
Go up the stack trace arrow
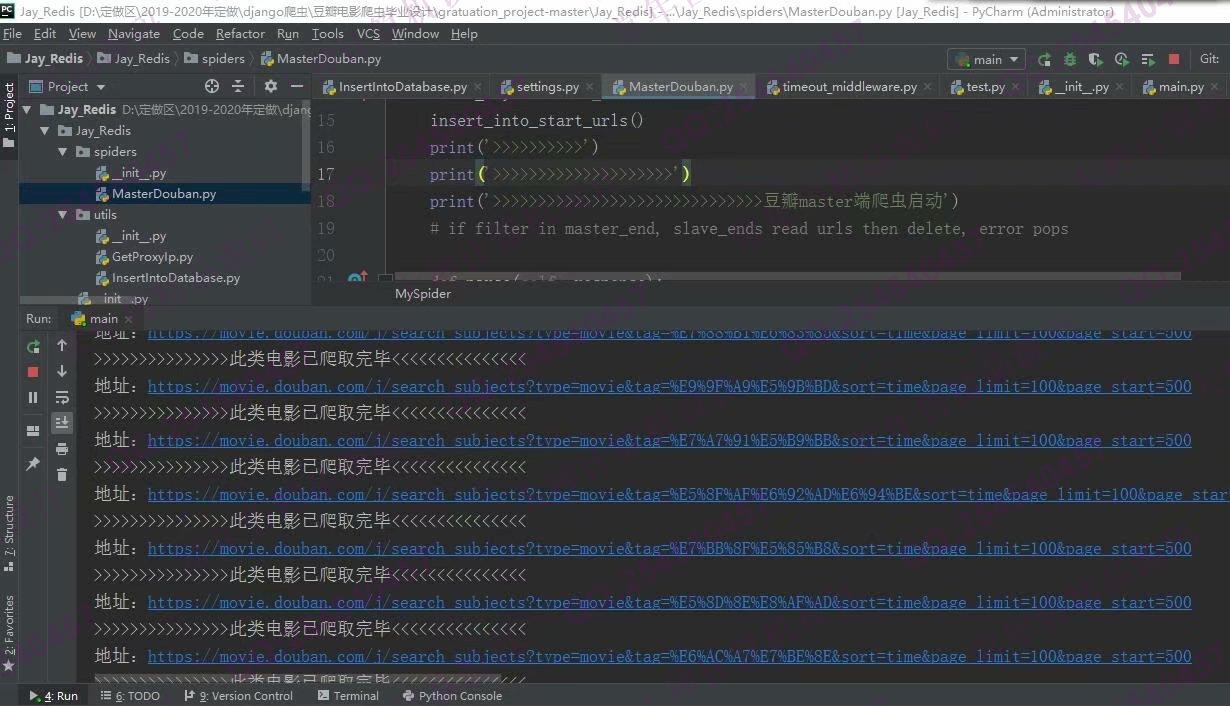(x=62, y=345)
